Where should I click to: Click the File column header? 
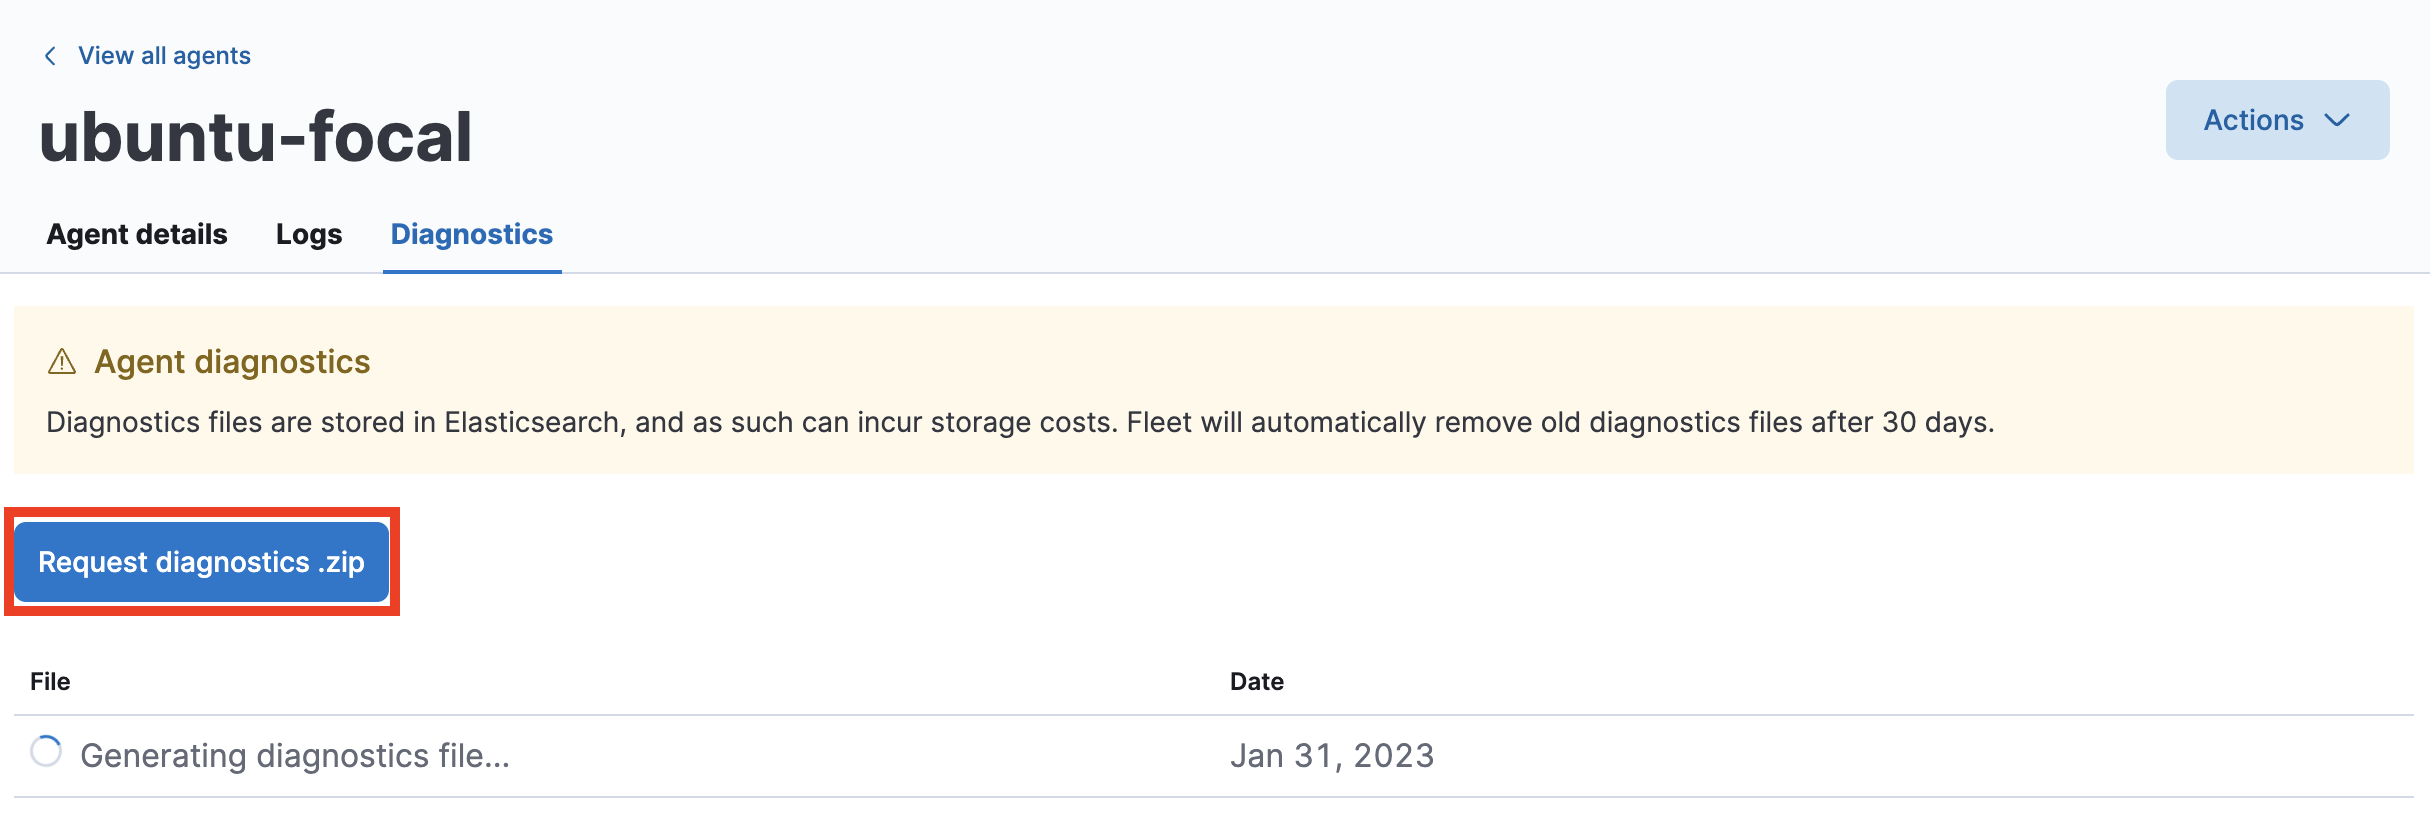pyautogui.click(x=49, y=681)
